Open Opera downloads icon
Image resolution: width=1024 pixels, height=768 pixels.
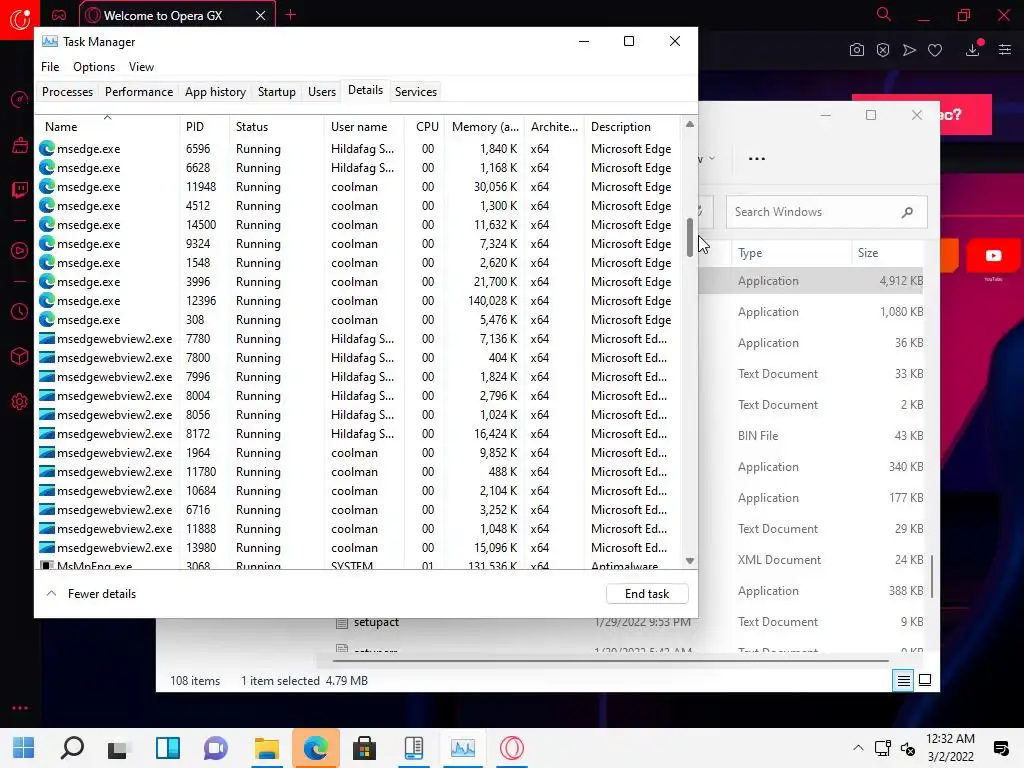pos(973,50)
